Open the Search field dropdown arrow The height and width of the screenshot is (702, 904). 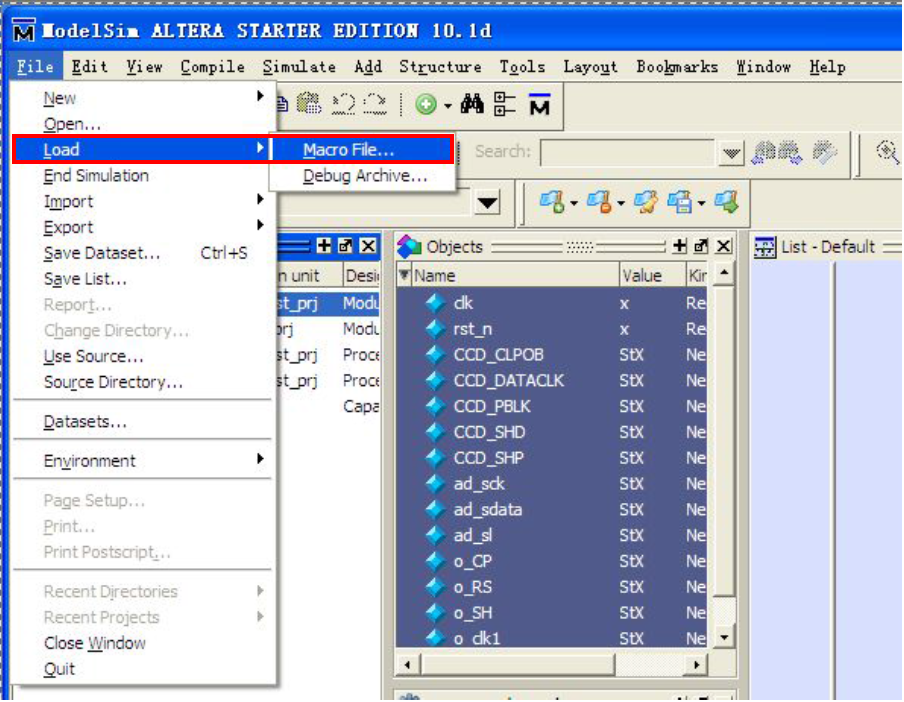[732, 153]
